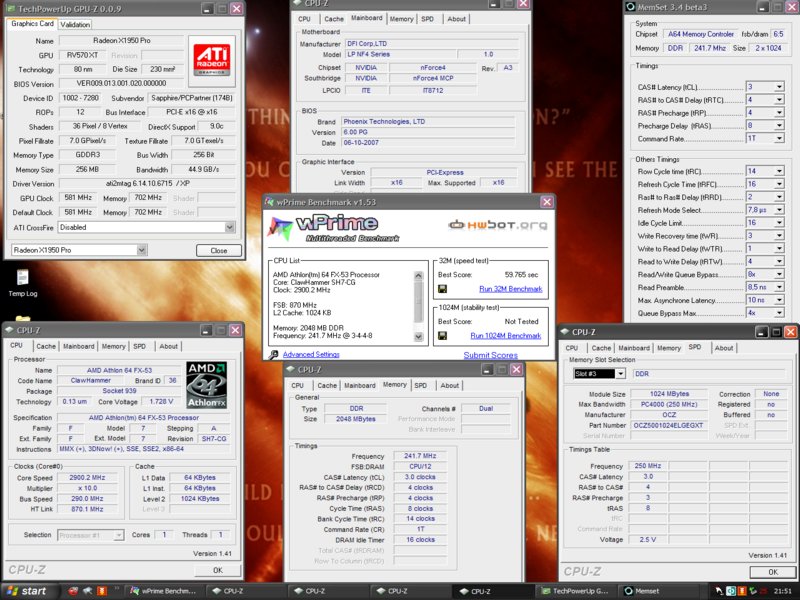Click the HWBOT.org logo in wPrime

click(x=497, y=225)
